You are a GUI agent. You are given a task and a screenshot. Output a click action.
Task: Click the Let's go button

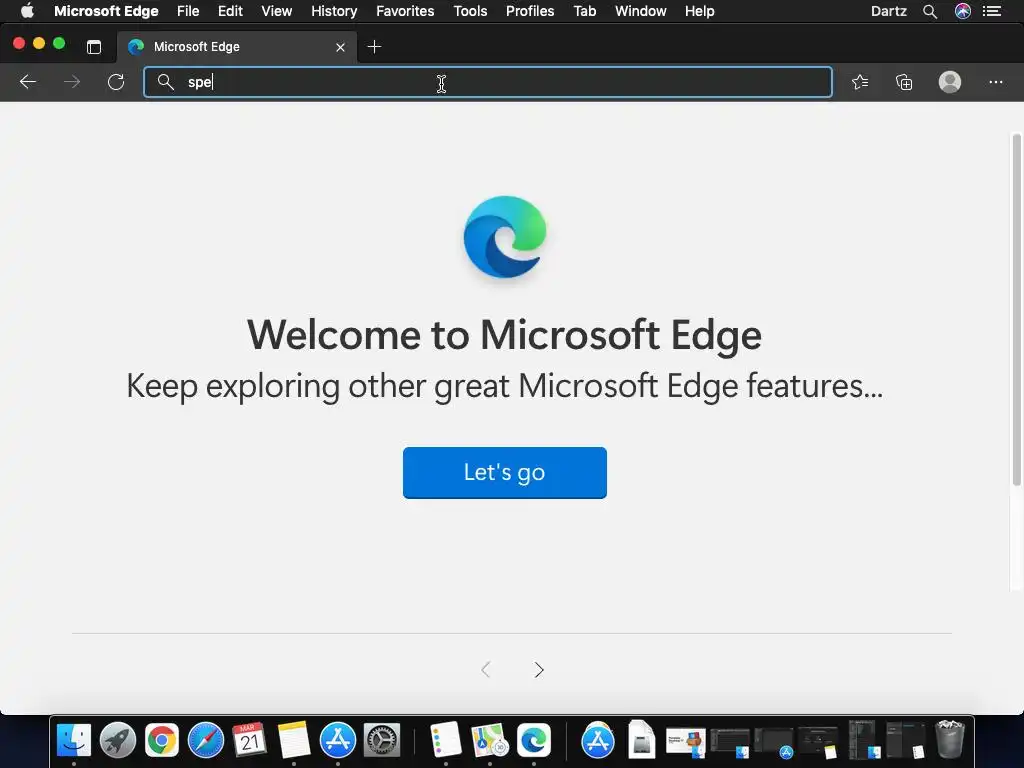pyautogui.click(x=505, y=472)
